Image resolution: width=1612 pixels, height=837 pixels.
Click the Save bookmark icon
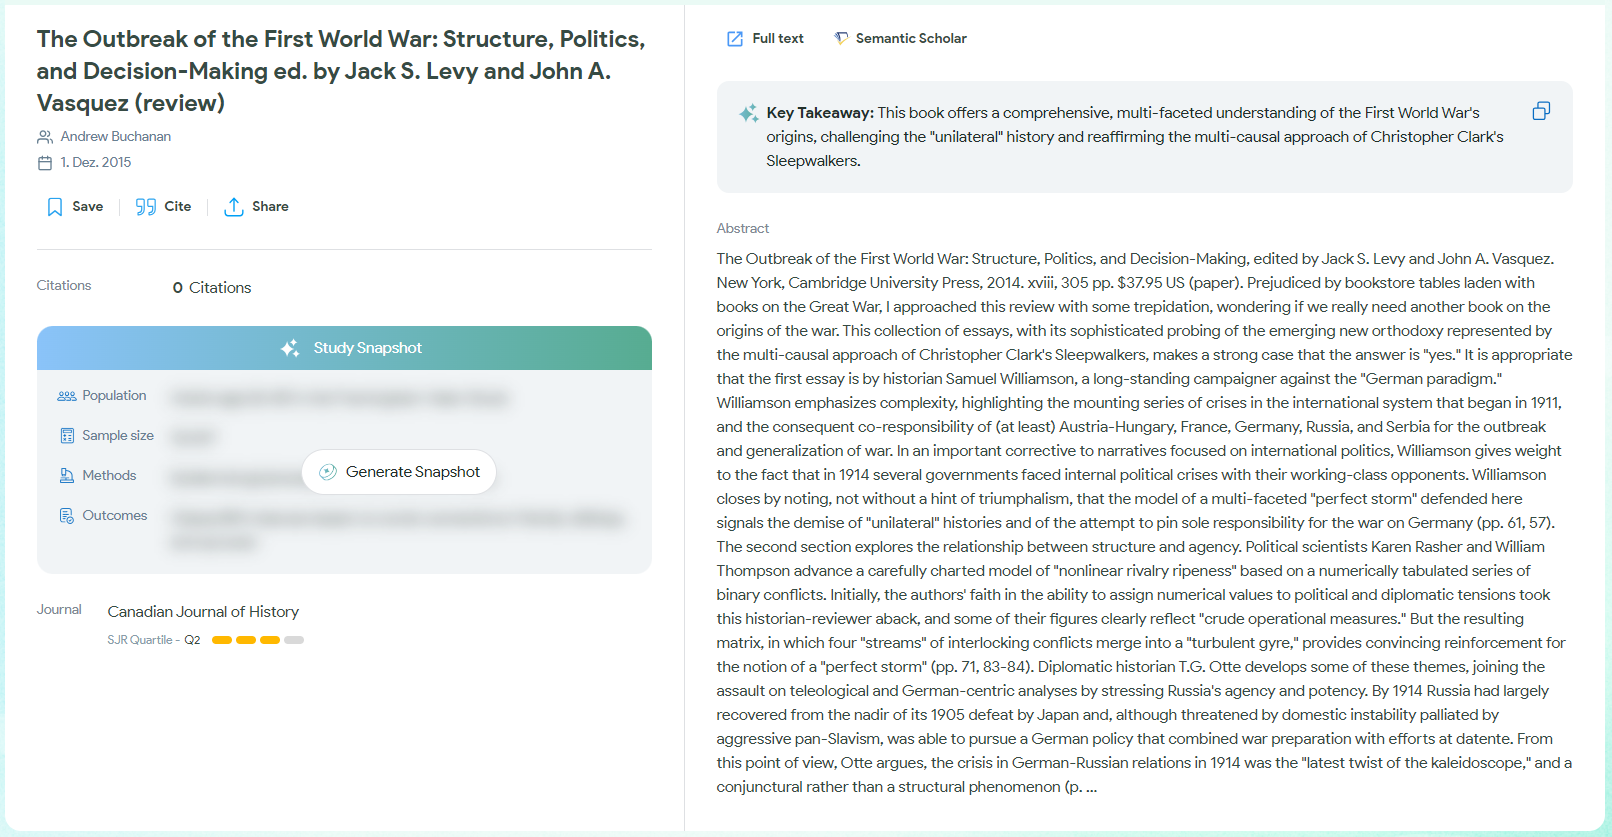click(x=55, y=207)
